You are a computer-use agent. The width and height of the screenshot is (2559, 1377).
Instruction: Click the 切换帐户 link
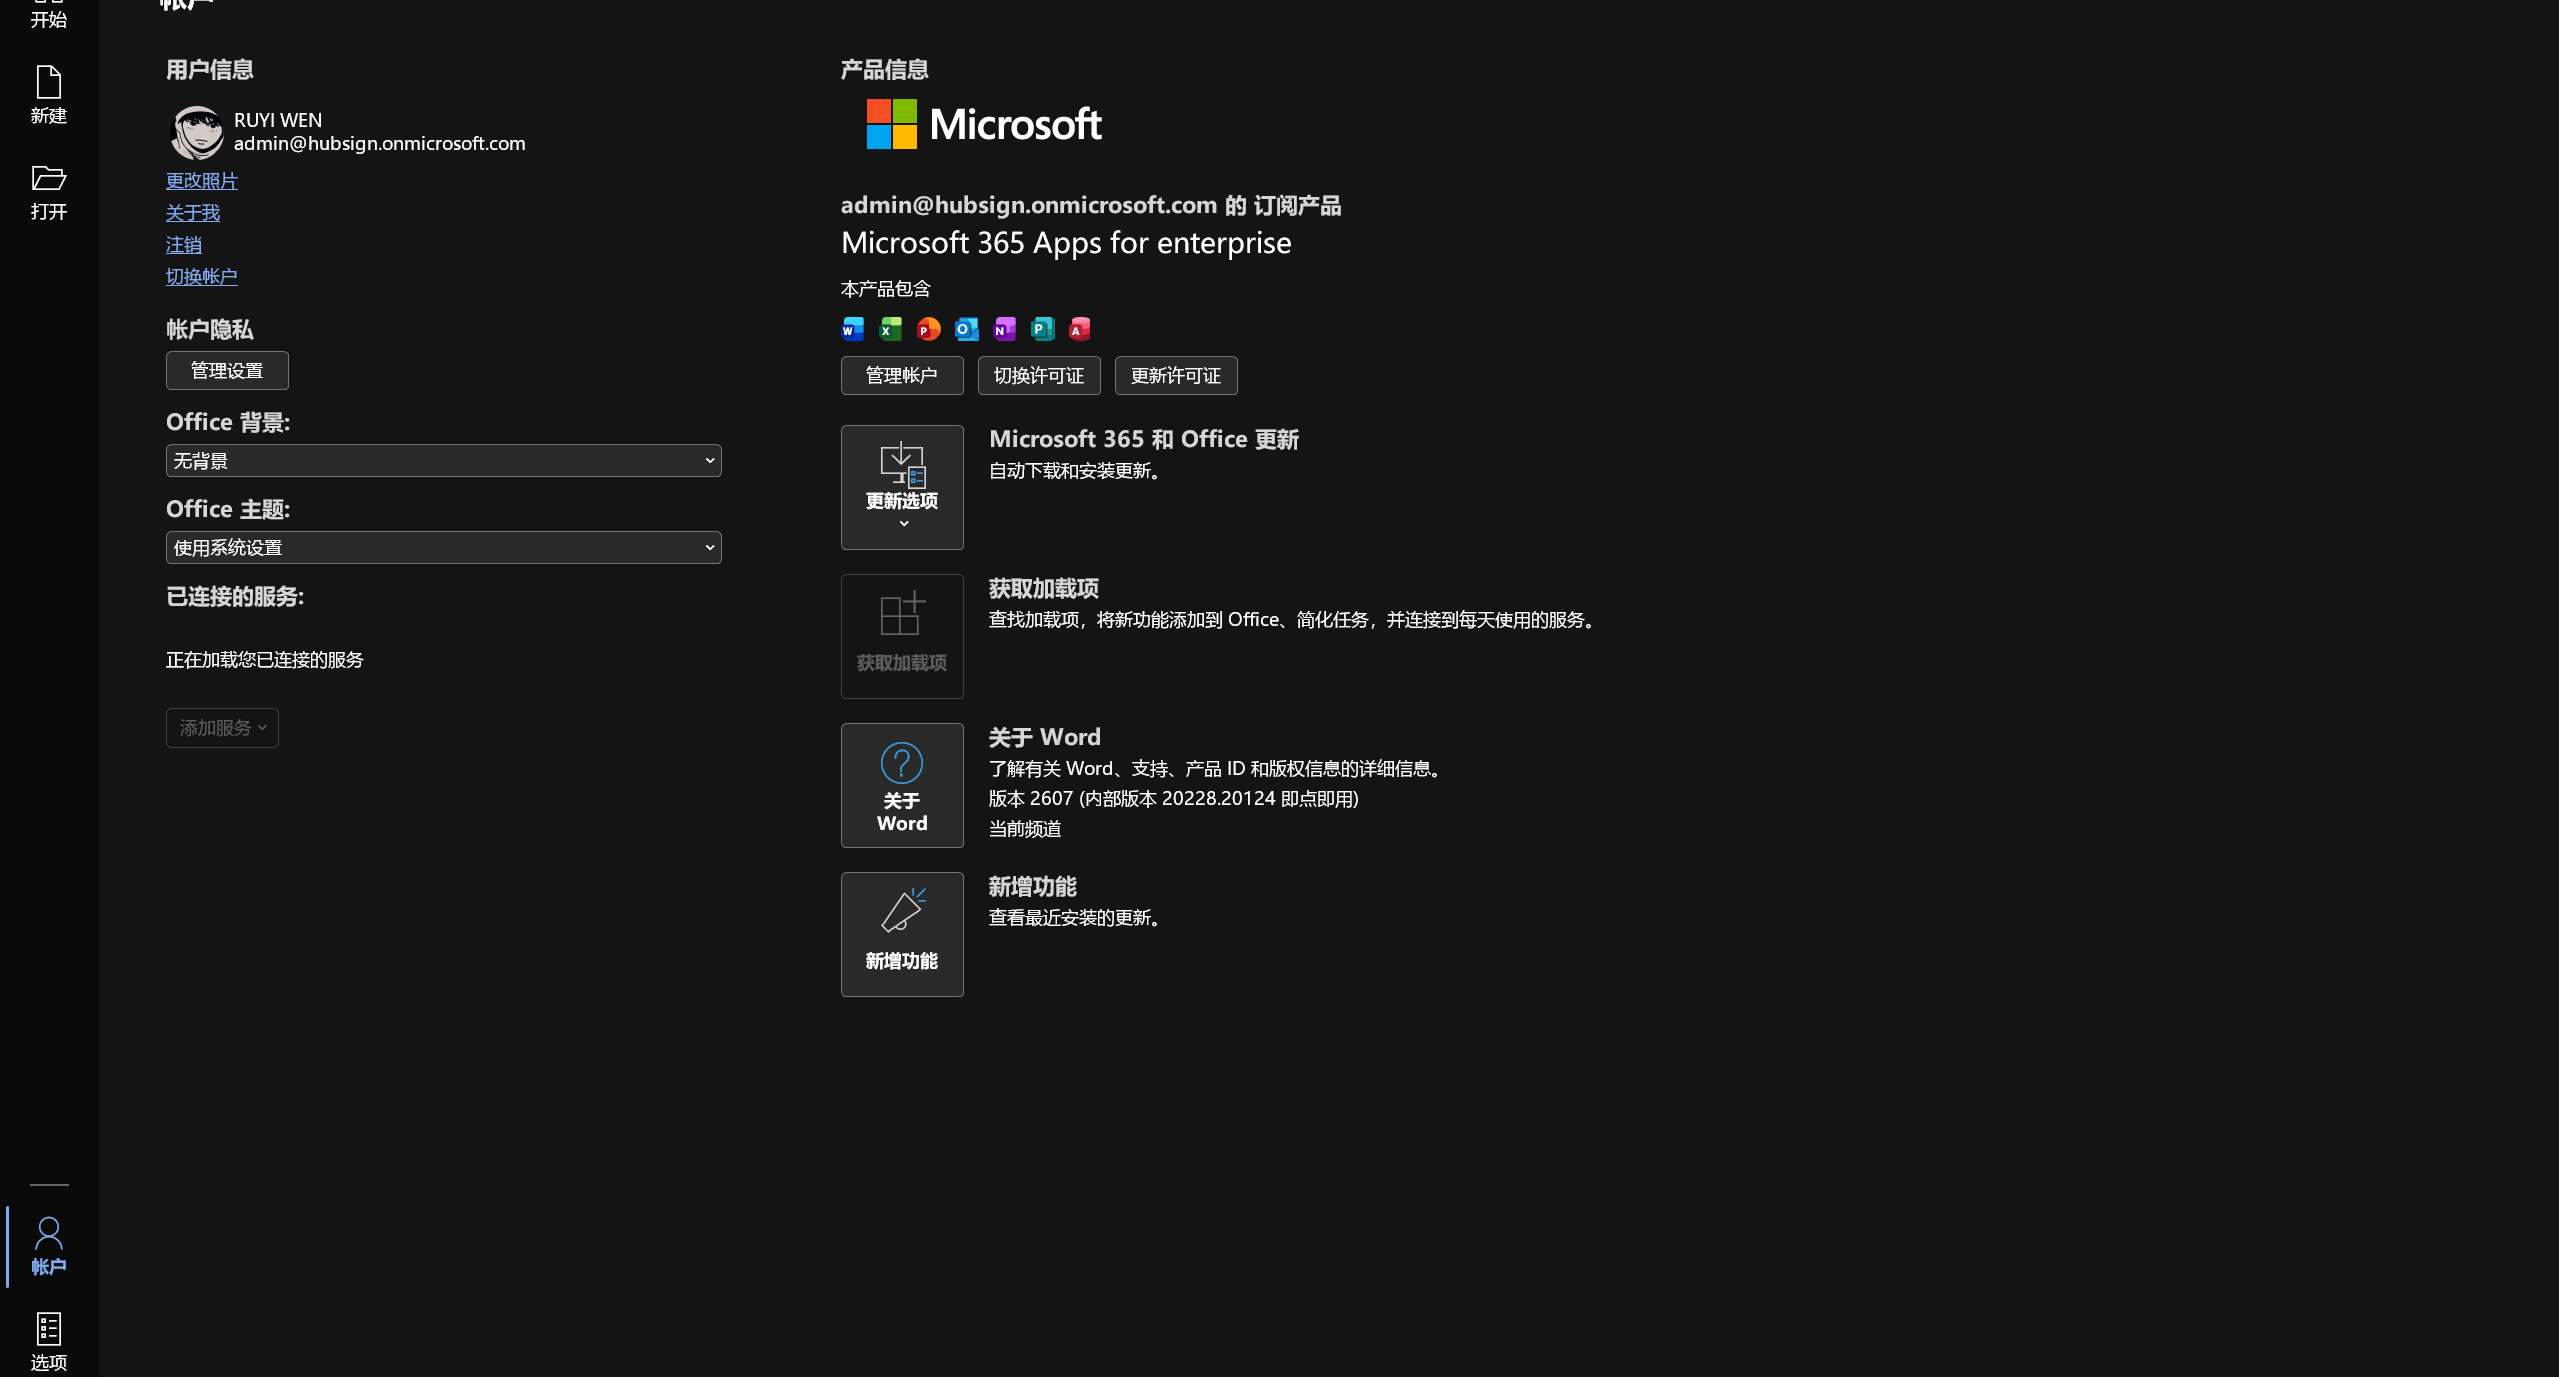pos(202,277)
